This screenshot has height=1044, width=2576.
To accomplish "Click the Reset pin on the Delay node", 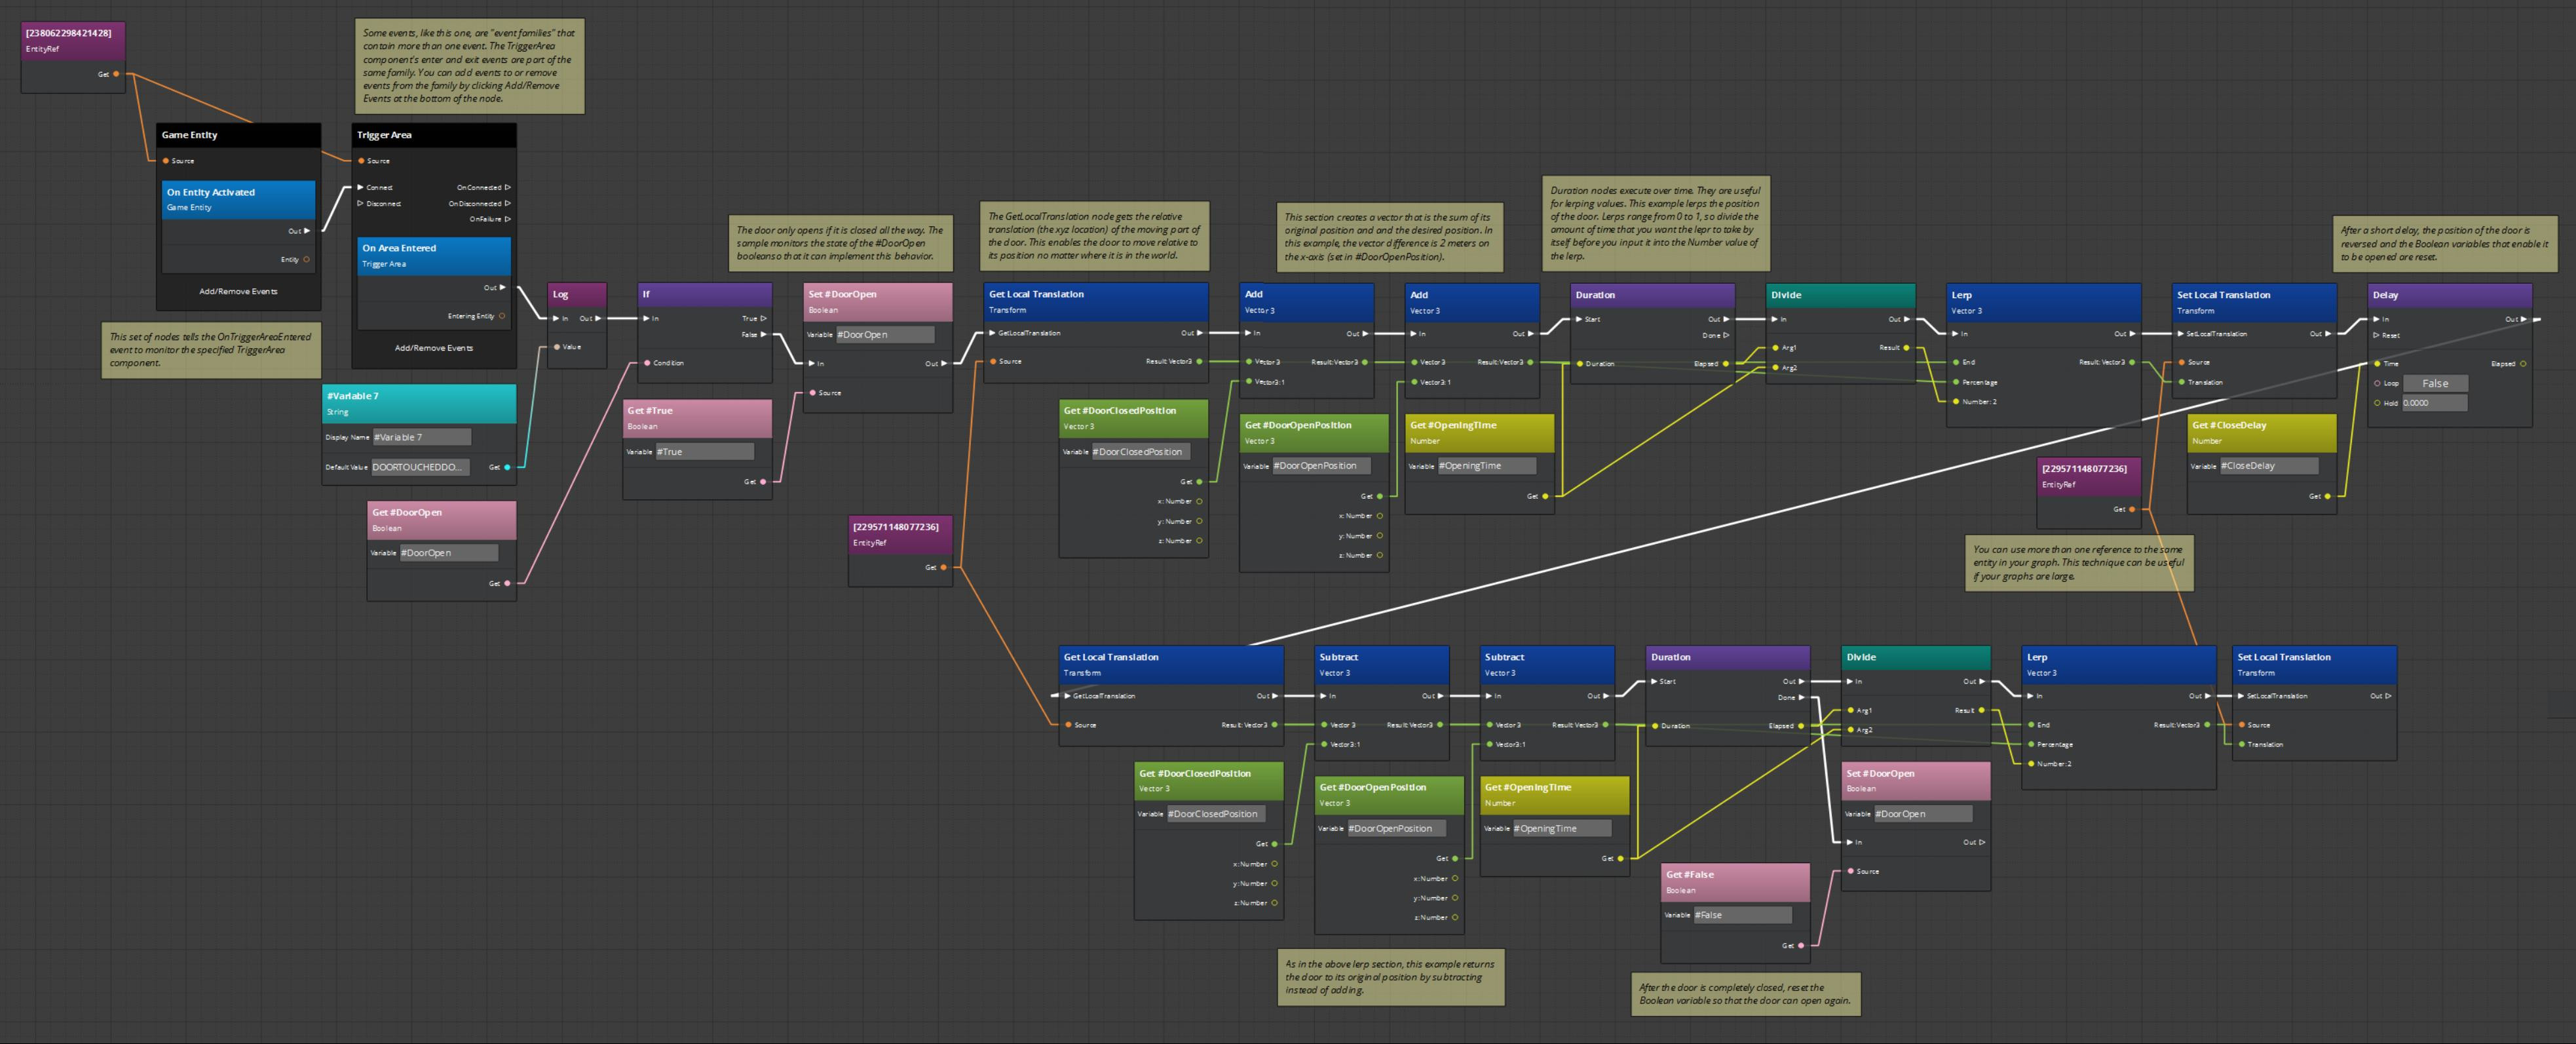I will coord(2377,335).
